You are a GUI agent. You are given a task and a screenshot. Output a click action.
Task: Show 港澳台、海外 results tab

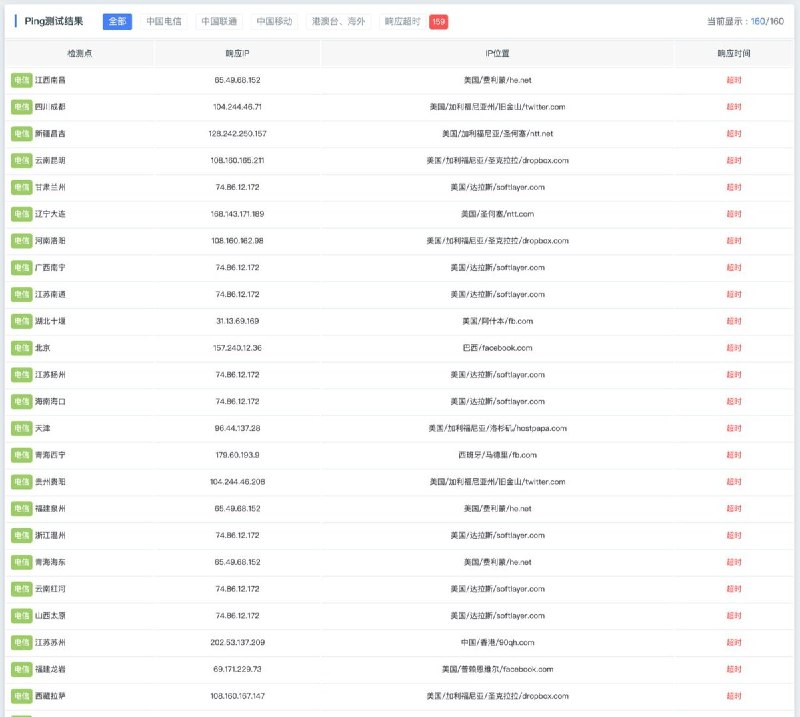pos(338,21)
